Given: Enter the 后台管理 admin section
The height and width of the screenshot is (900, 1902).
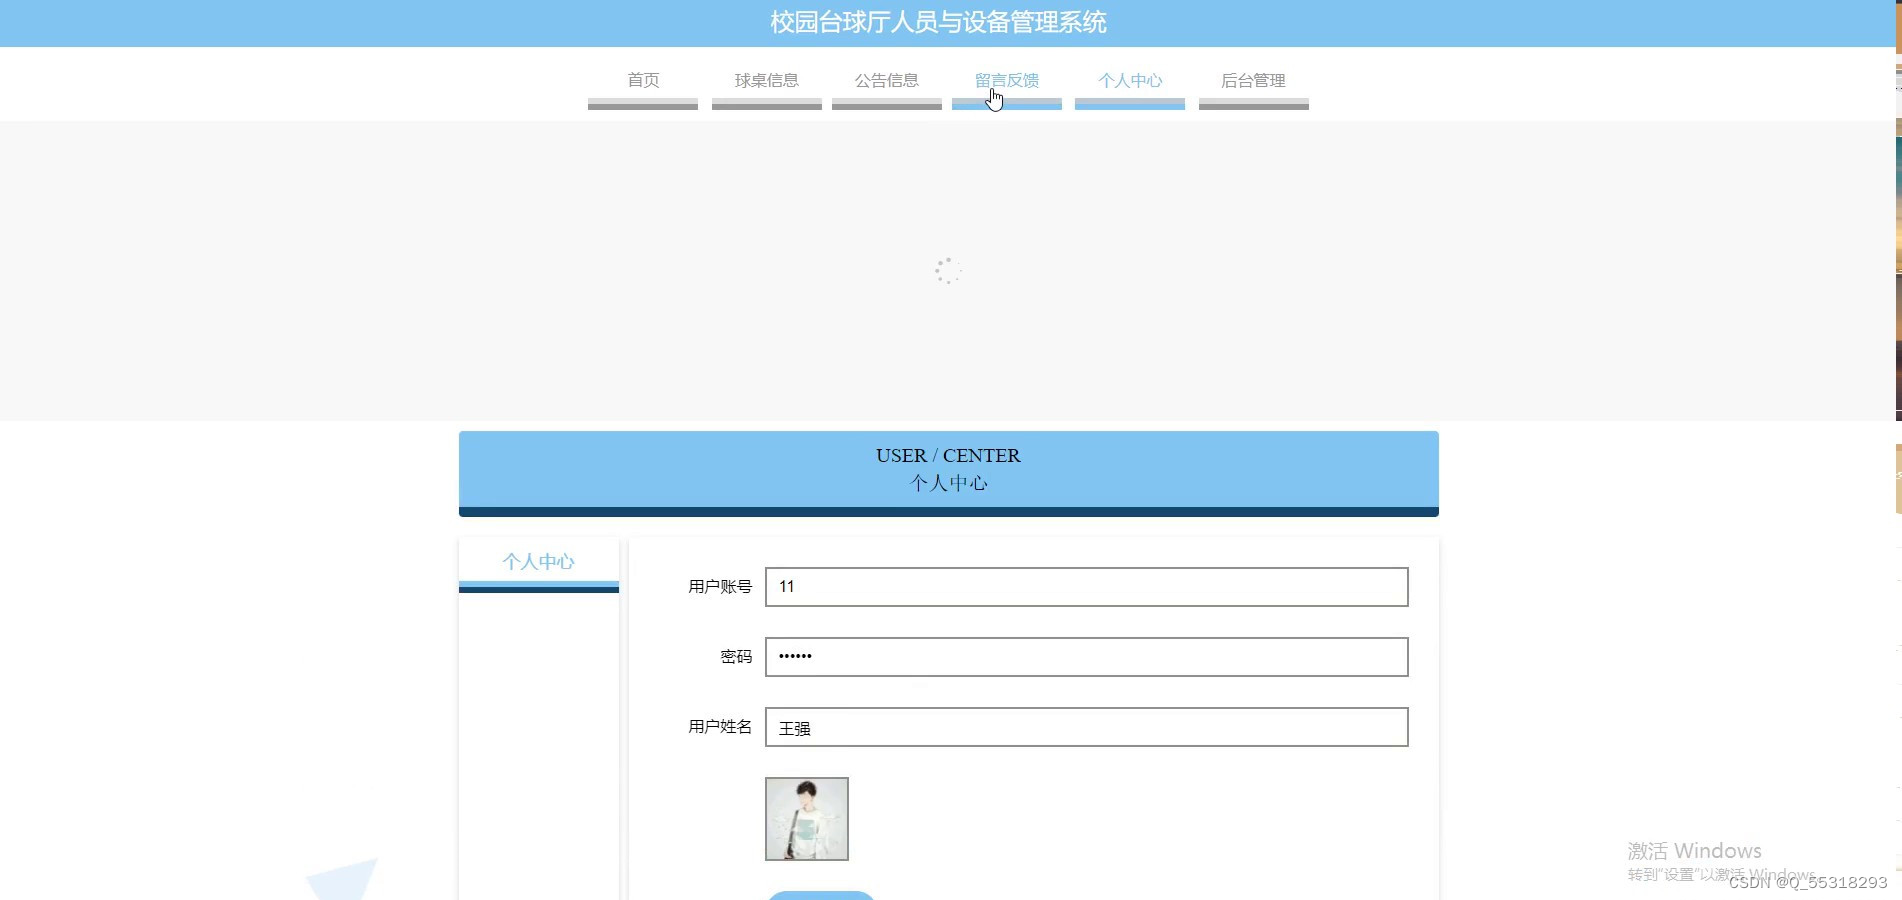Looking at the screenshot, I should (x=1253, y=81).
